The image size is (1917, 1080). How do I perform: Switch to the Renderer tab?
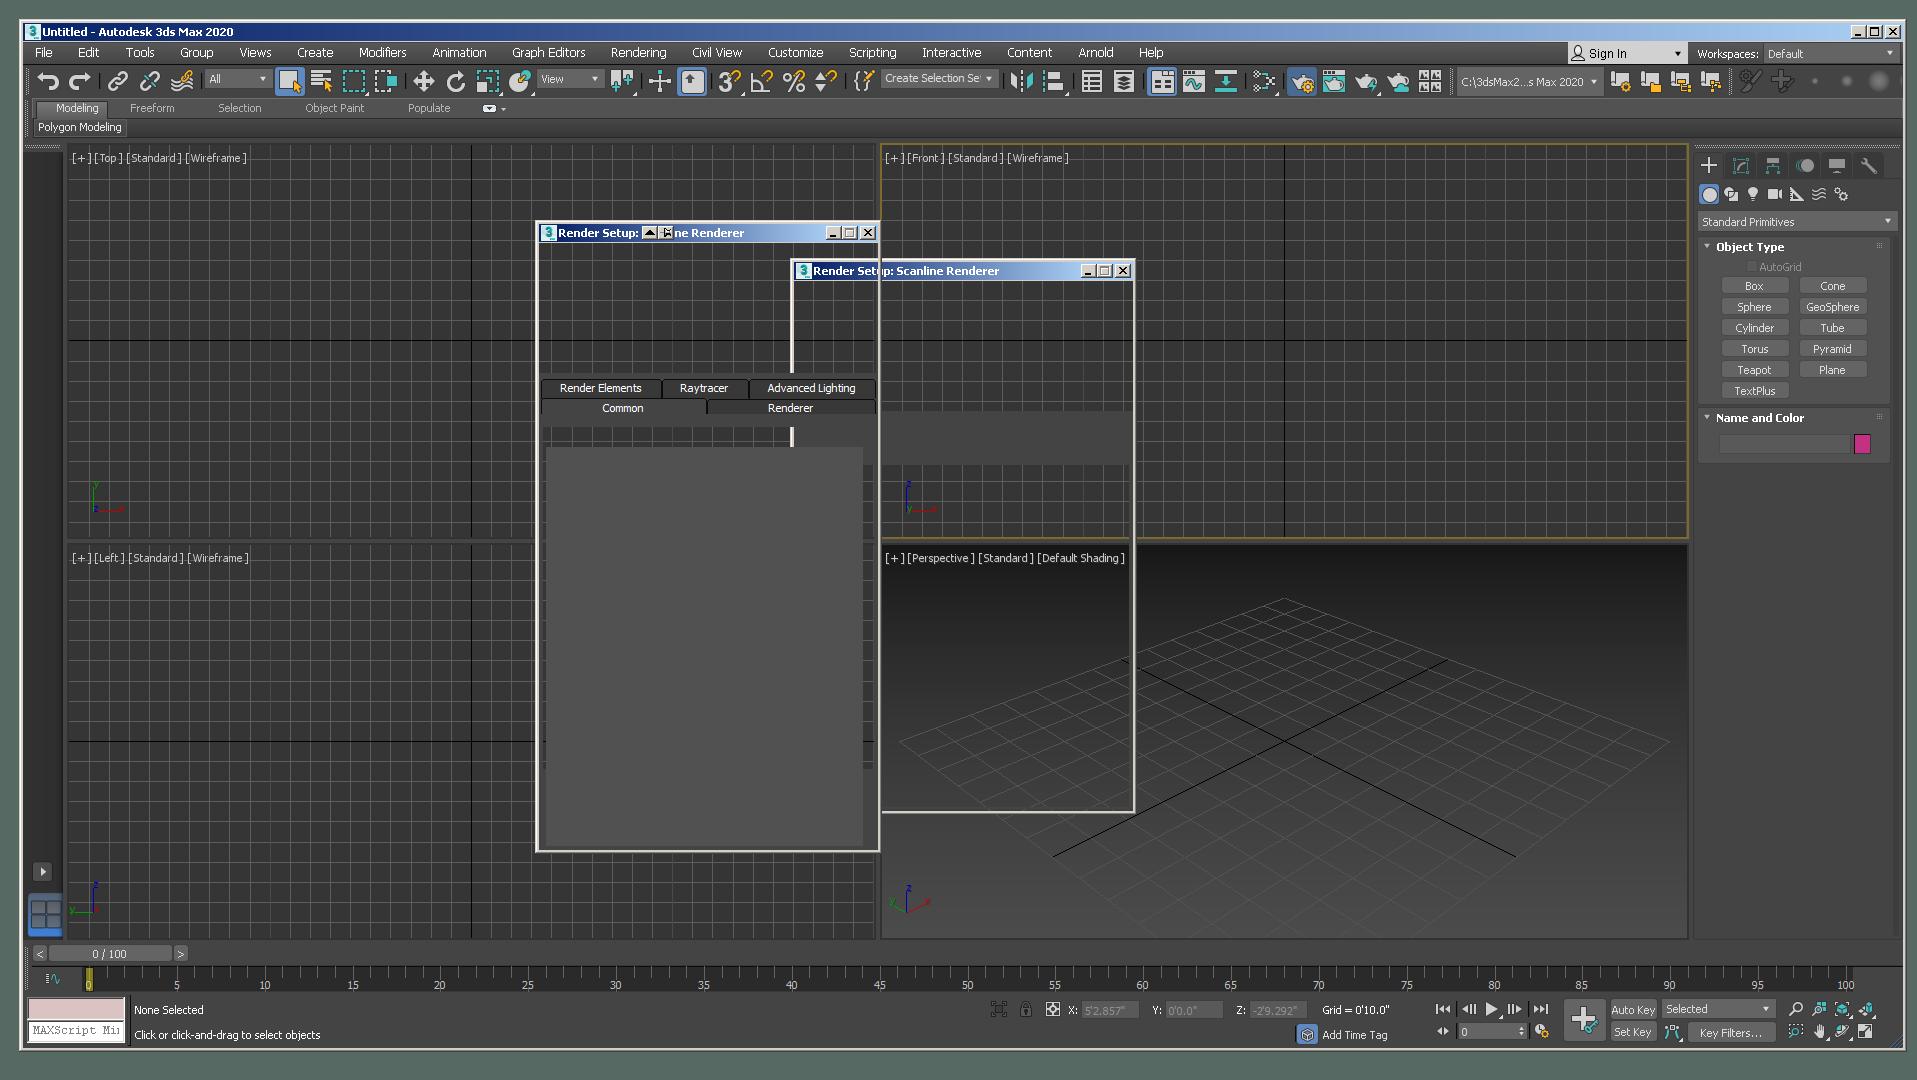coord(791,407)
